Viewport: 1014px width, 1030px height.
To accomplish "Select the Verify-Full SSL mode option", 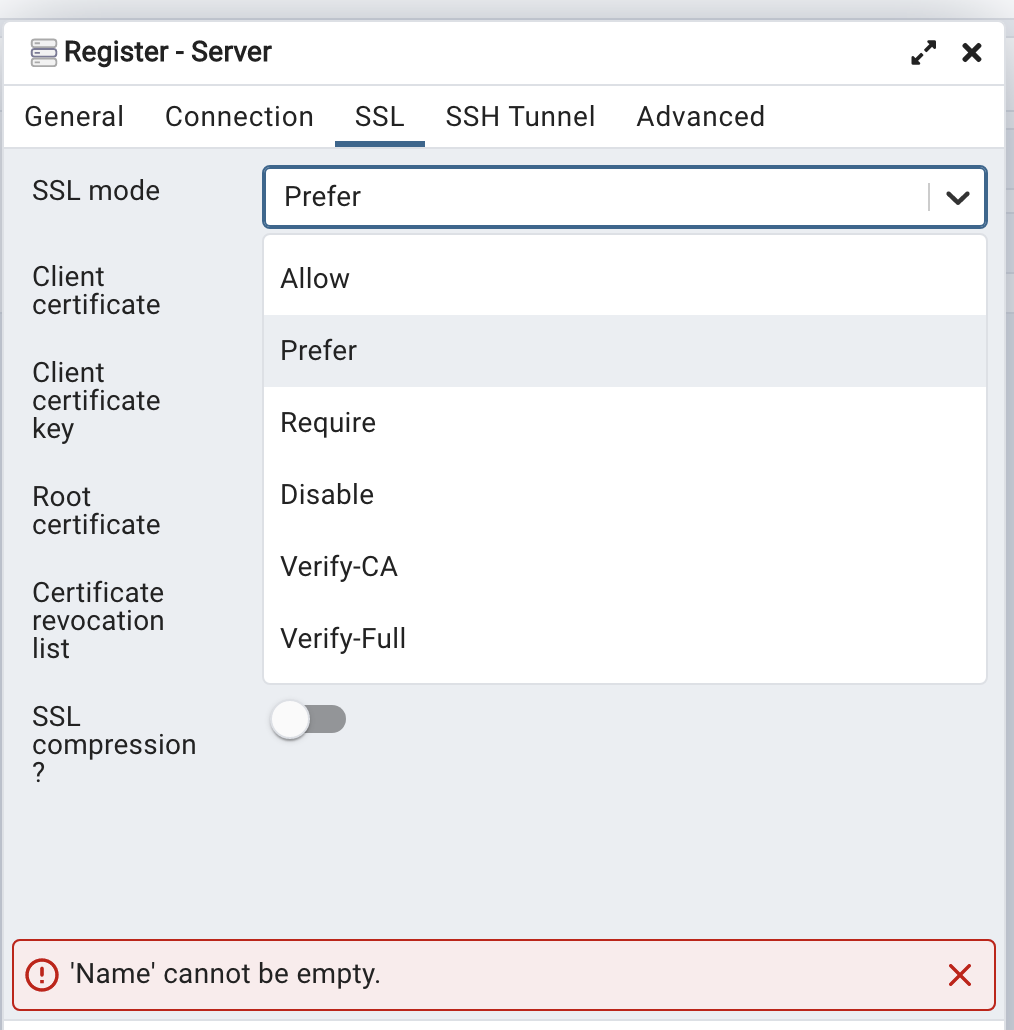I will (x=625, y=638).
